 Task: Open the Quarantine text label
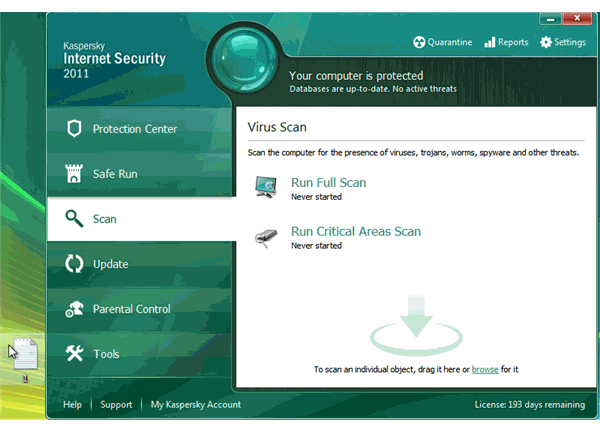pyautogui.click(x=450, y=42)
